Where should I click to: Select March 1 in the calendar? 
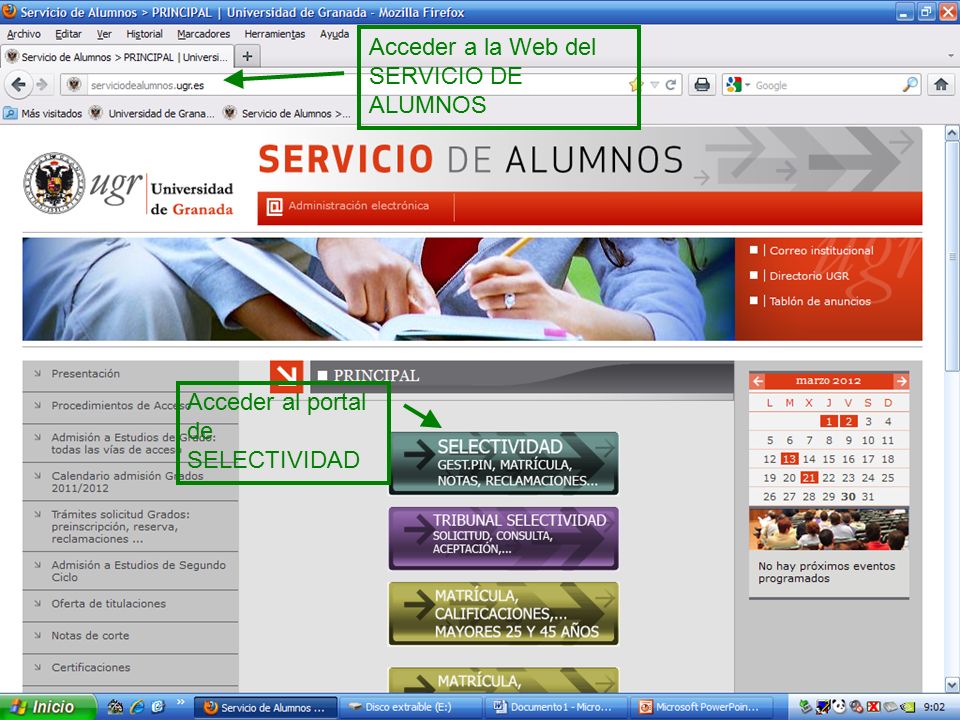pyautogui.click(x=828, y=421)
